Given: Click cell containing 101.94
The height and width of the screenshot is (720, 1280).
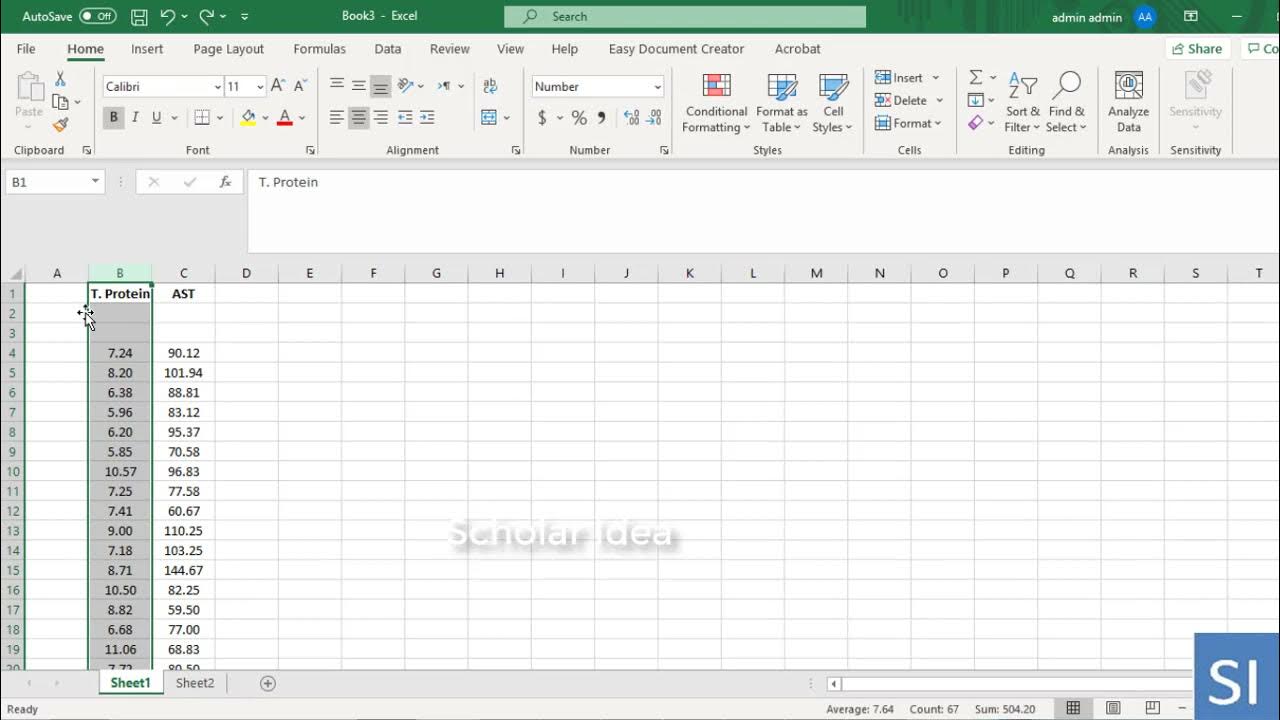Looking at the screenshot, I should [x=184, y=373].
